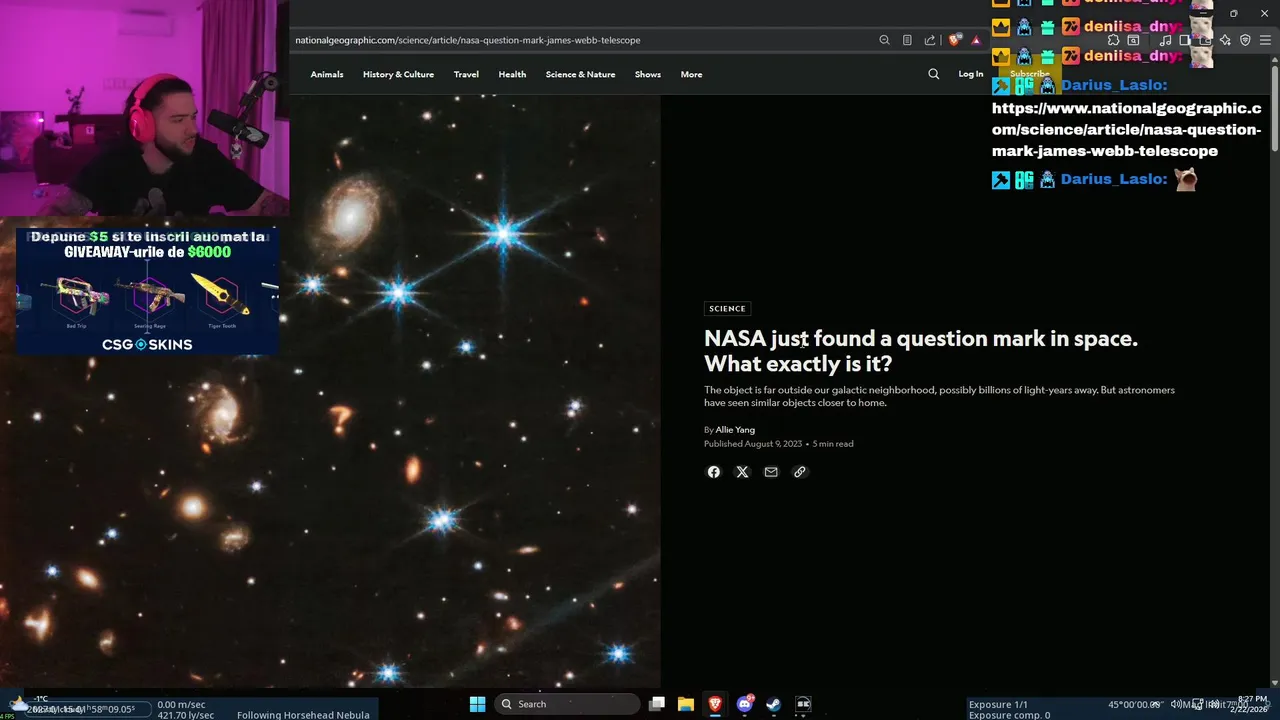This screenshot has width=1280, height=720.
Task: Open author Allie Yang's page
Action: pos(735,430)
